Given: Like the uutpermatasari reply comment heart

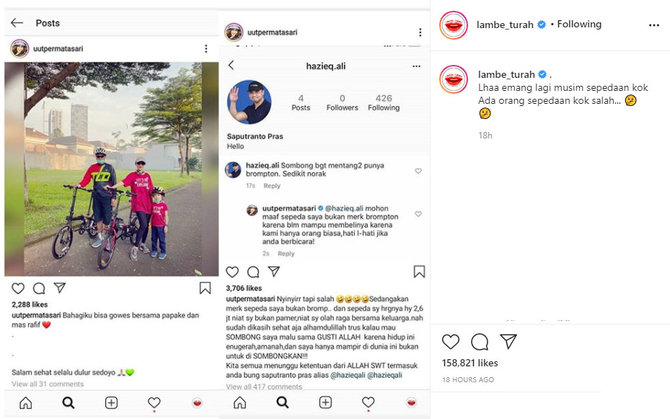Looking at the screenshot, I should point(418,214).
